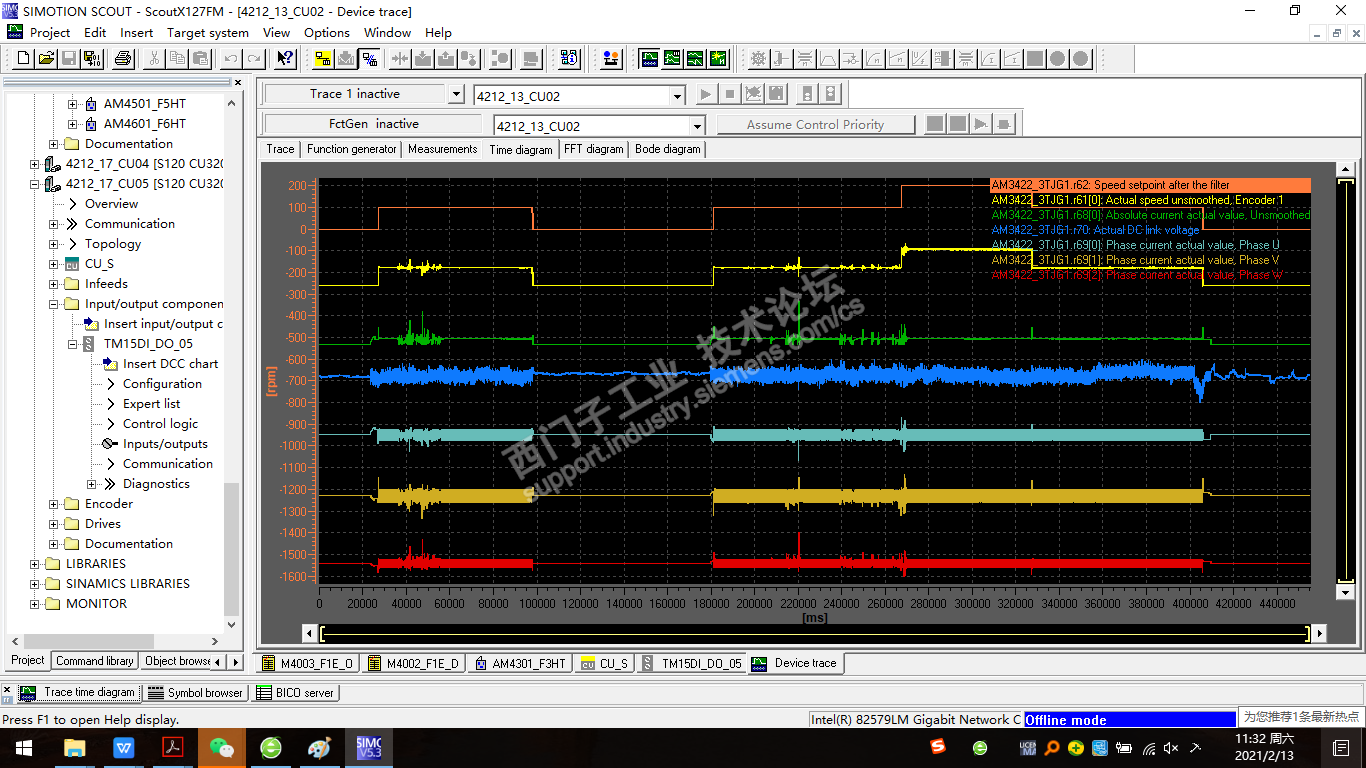Select the Phase current Phase W legend entry
The width and height of the screenshot is (1366, 768).
click(1137, 275)
